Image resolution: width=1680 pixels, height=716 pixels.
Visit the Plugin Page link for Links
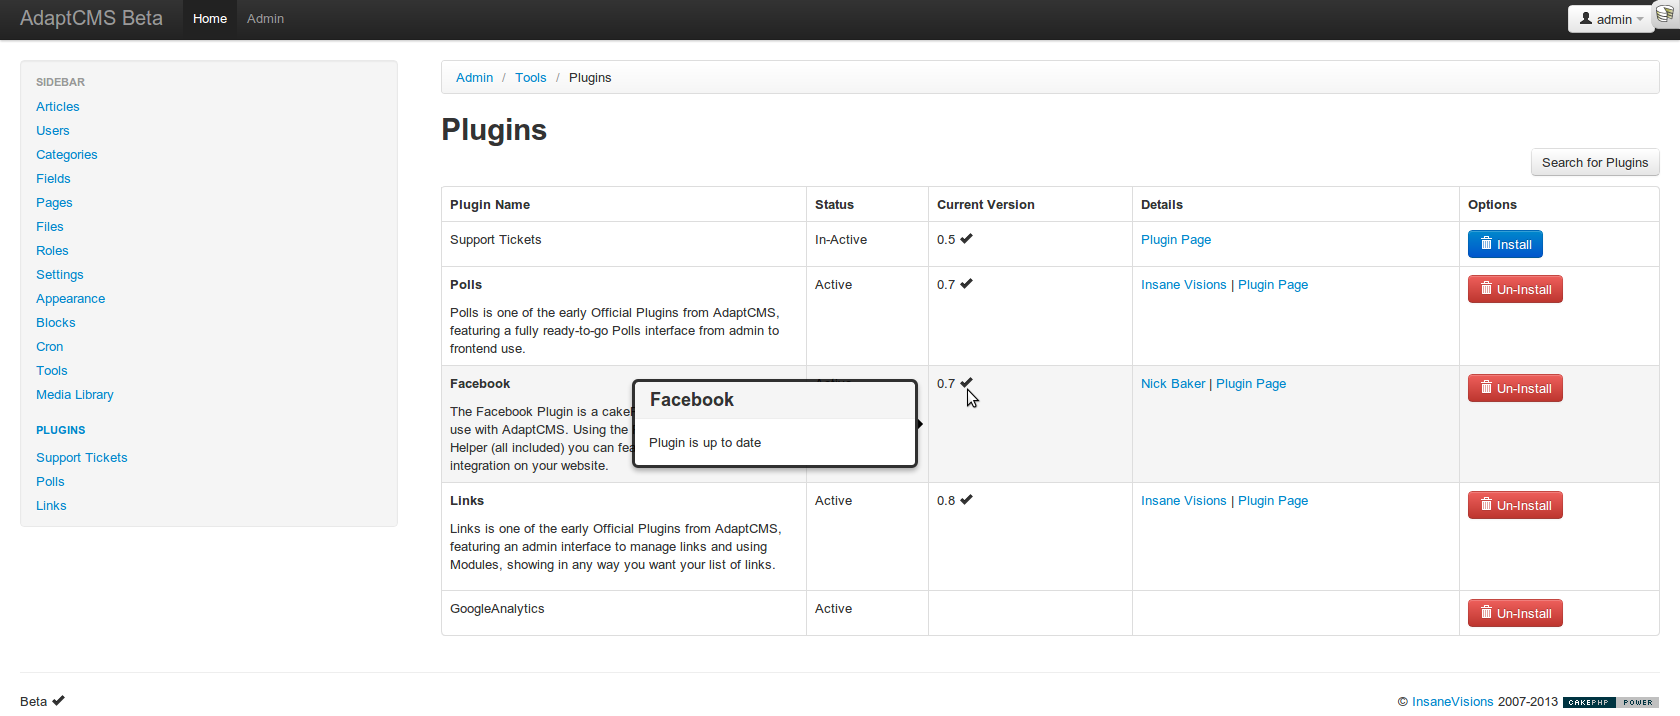click(x=1273, y=501)
